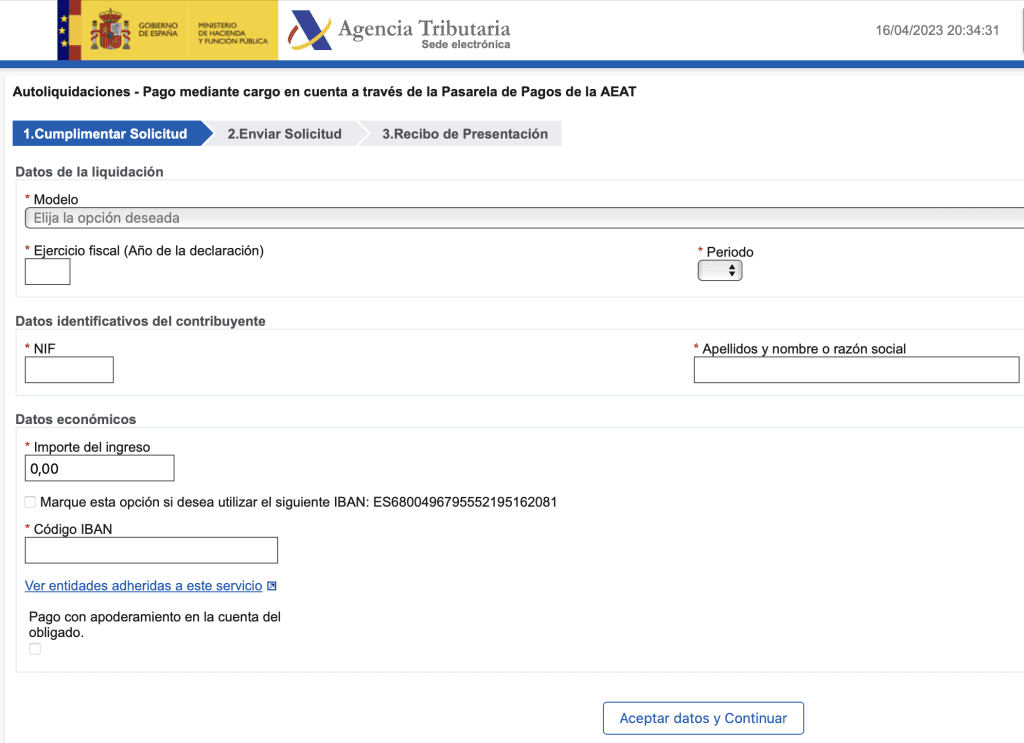This screenshot has height=743, width=1024.
Task: Click the Agencia Tributaria logo icon
Action: click(310, 30)
